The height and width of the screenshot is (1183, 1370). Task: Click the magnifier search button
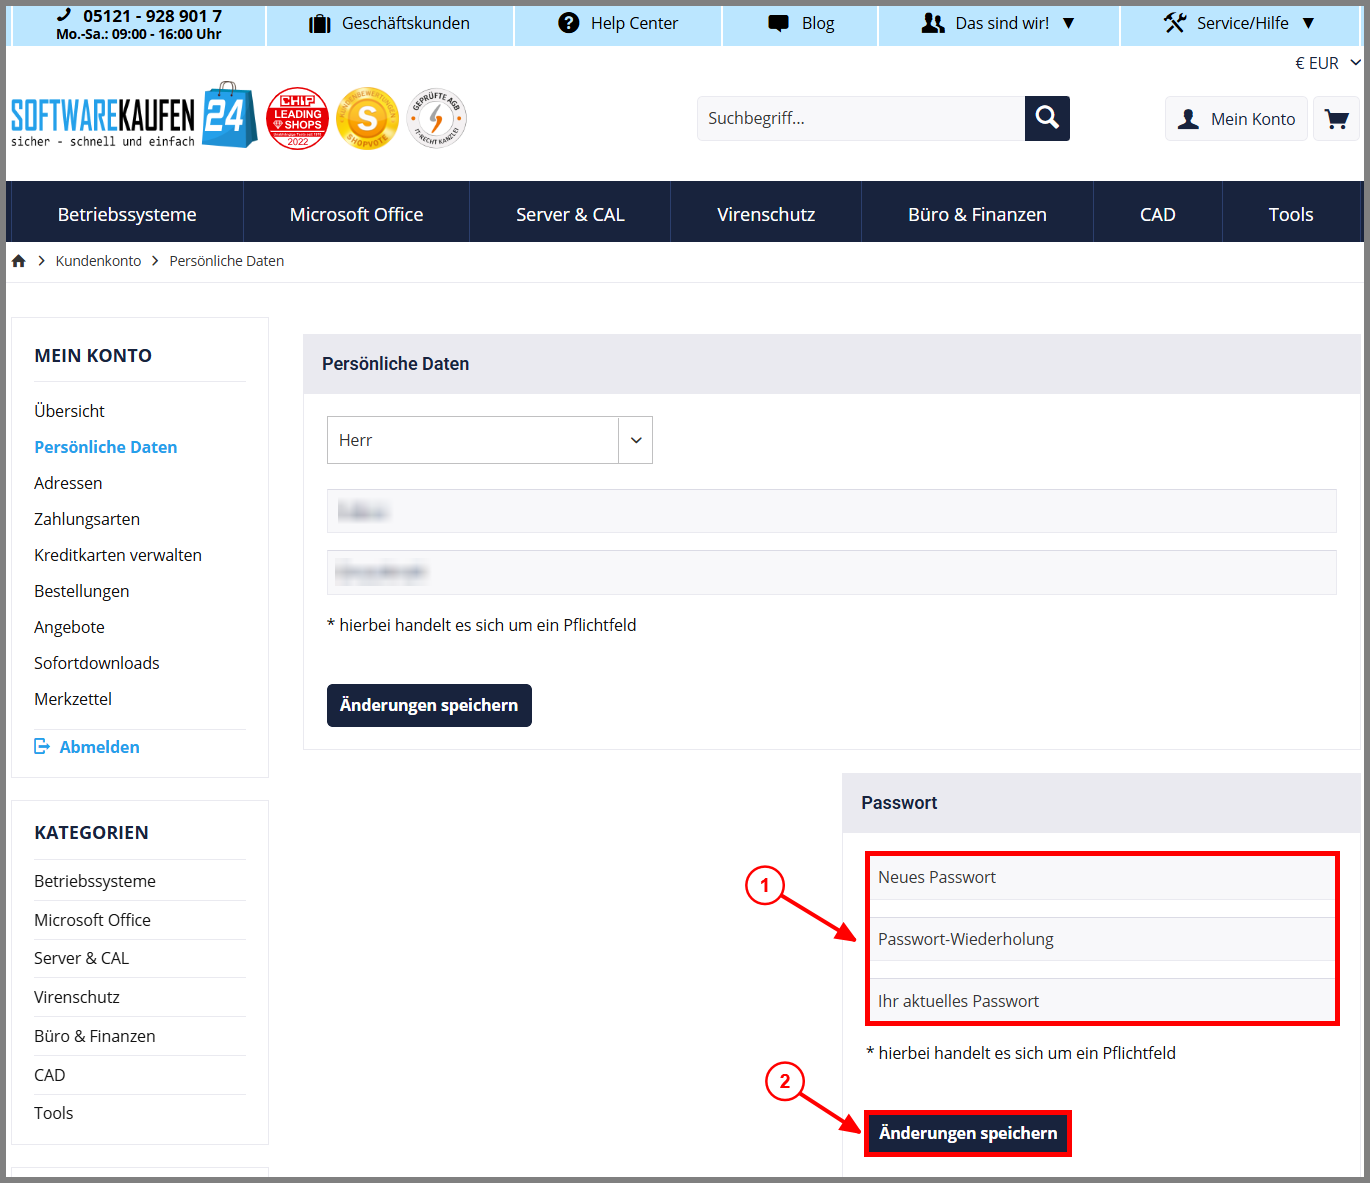tap(1047, 118)
